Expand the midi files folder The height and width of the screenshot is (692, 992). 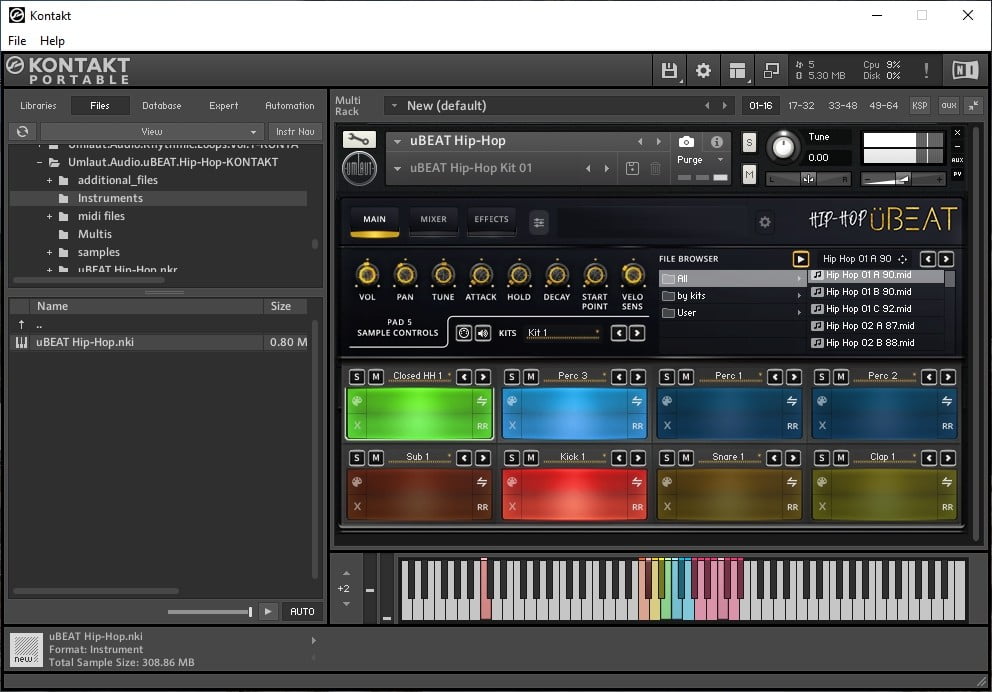[x=49, y=216]
